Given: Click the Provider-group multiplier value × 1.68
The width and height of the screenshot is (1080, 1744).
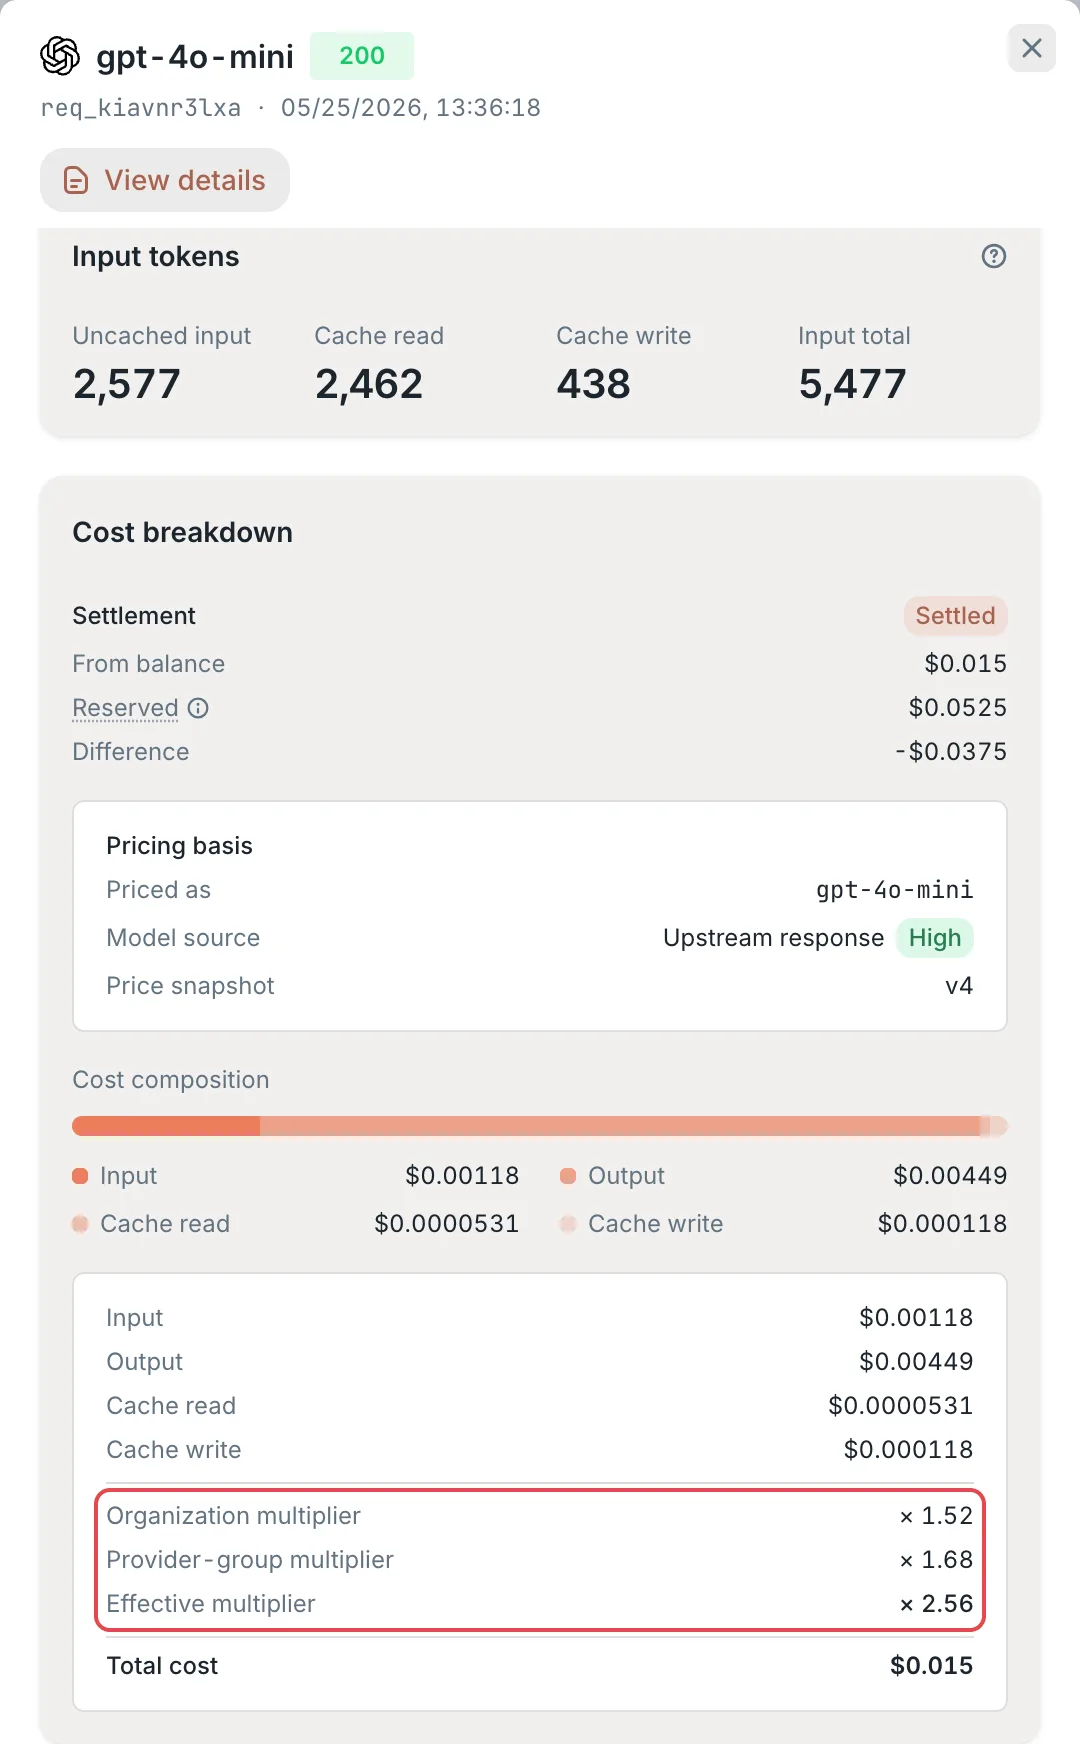Looking at the screenshot, I should [x=936, y=1560].
